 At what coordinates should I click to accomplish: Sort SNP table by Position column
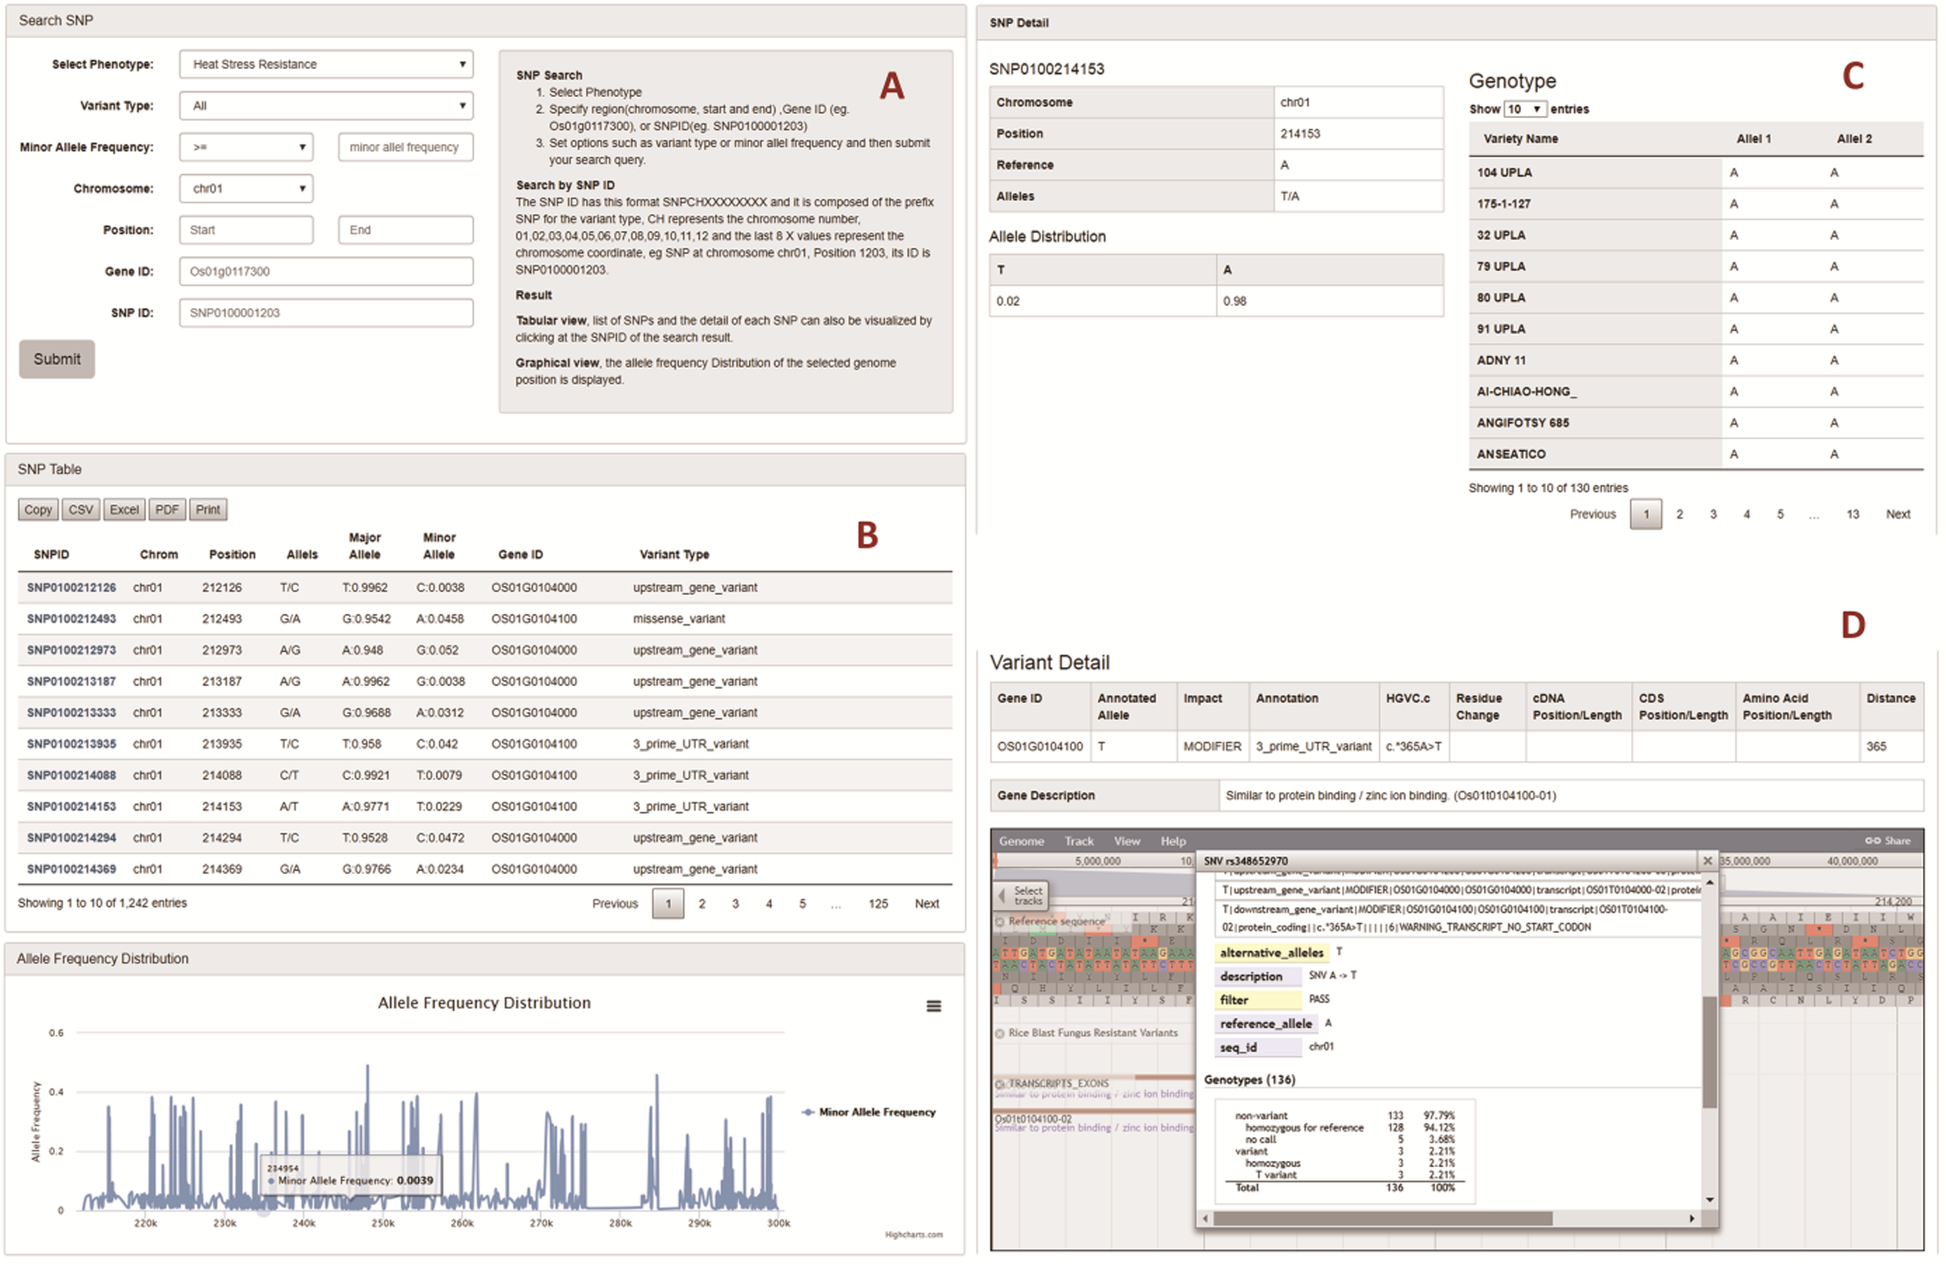tap(232, 555)
